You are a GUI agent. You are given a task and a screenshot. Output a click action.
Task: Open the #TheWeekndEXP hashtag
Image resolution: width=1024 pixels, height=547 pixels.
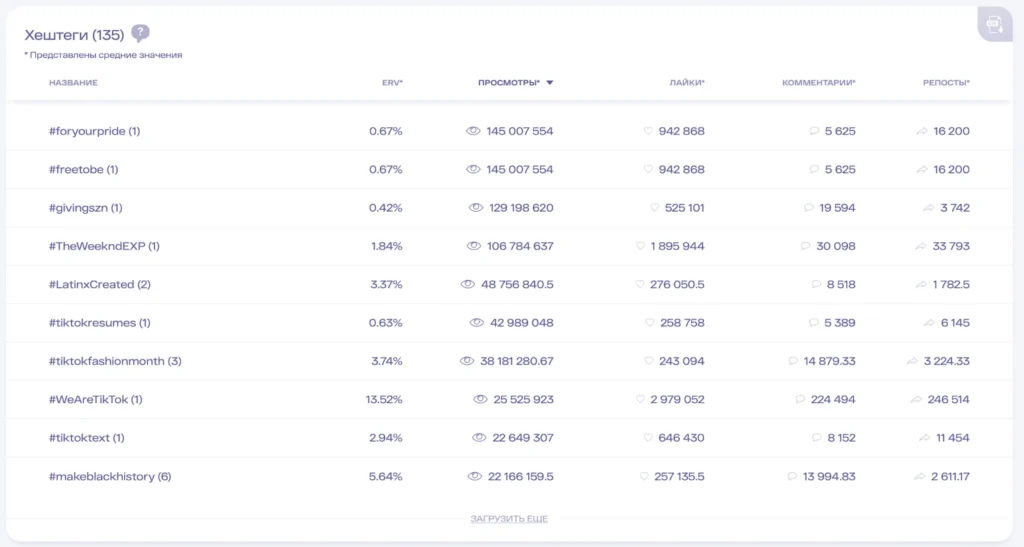pos(104,246)
